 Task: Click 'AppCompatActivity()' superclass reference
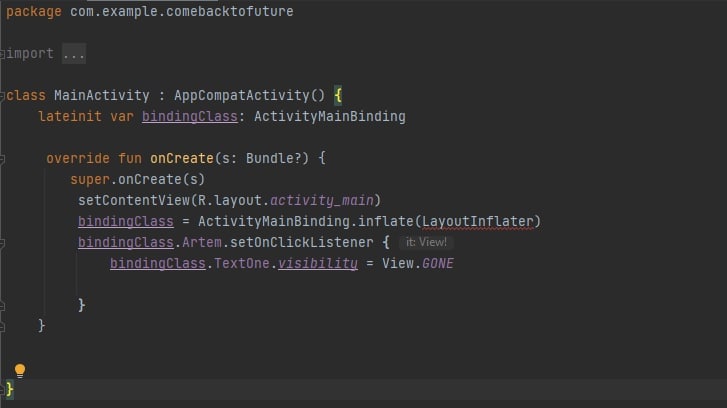tap(249, 96)
